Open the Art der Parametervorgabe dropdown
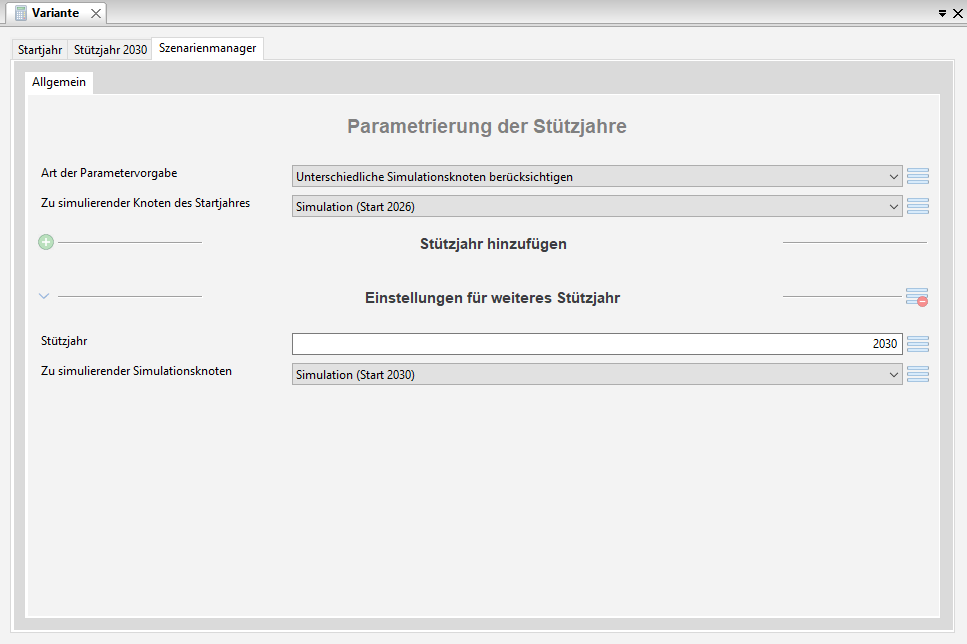 click(597, 176)
